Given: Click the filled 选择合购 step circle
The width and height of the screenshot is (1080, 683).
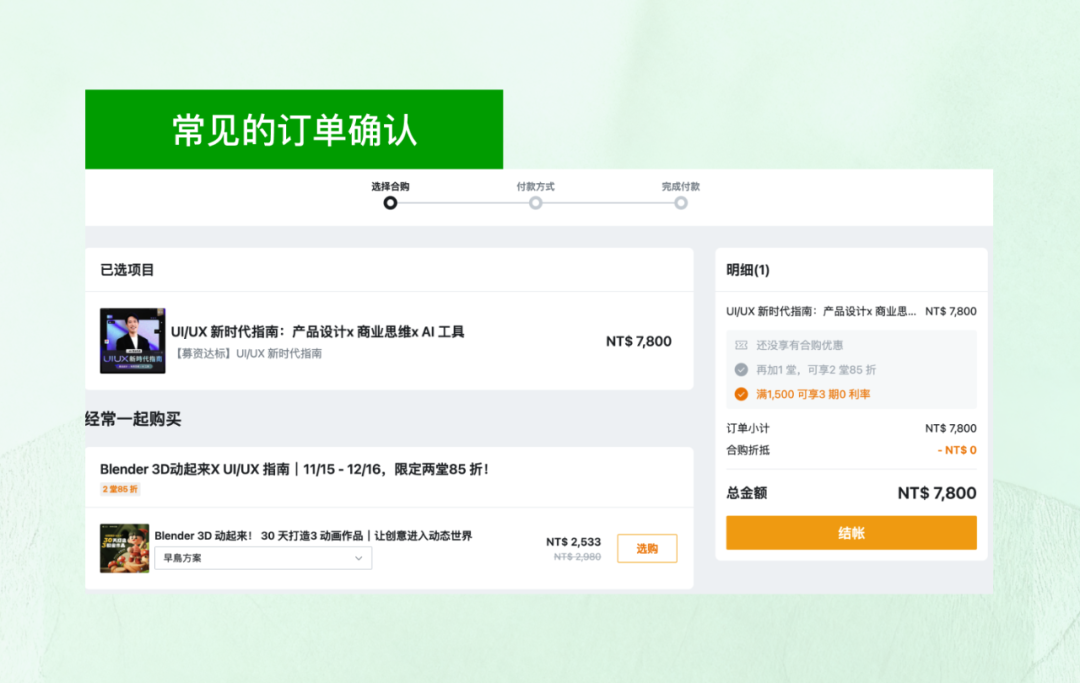Looking at the screenshot, I should [390, 202].
